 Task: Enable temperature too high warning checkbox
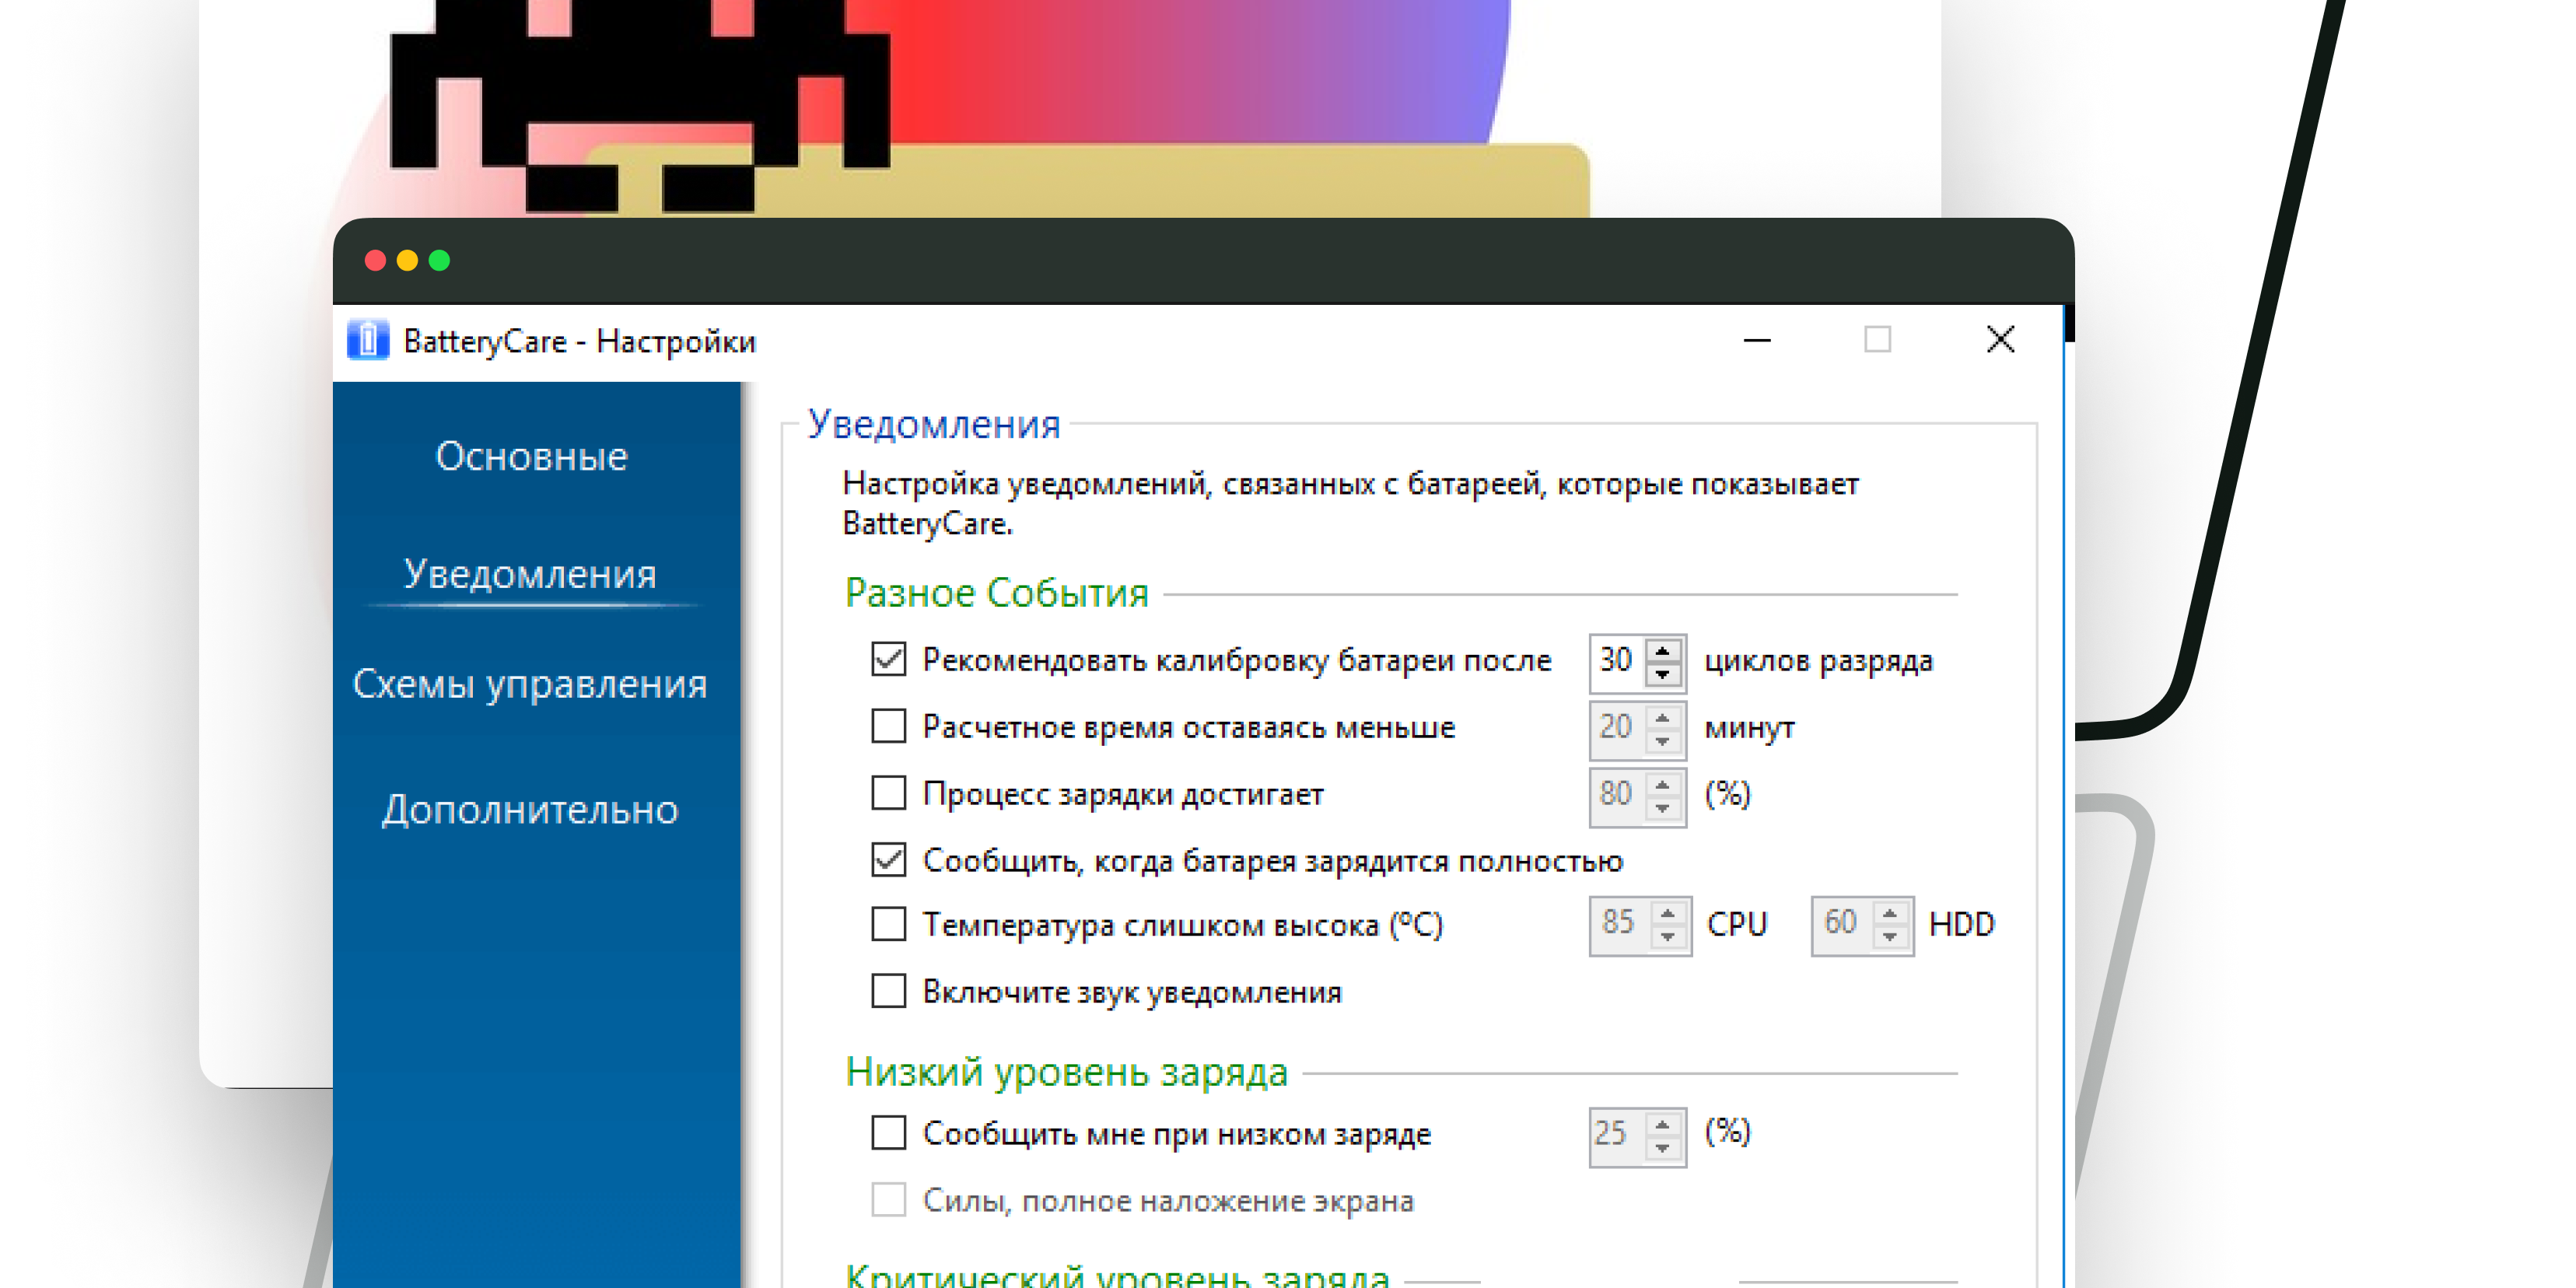[888, 924]
